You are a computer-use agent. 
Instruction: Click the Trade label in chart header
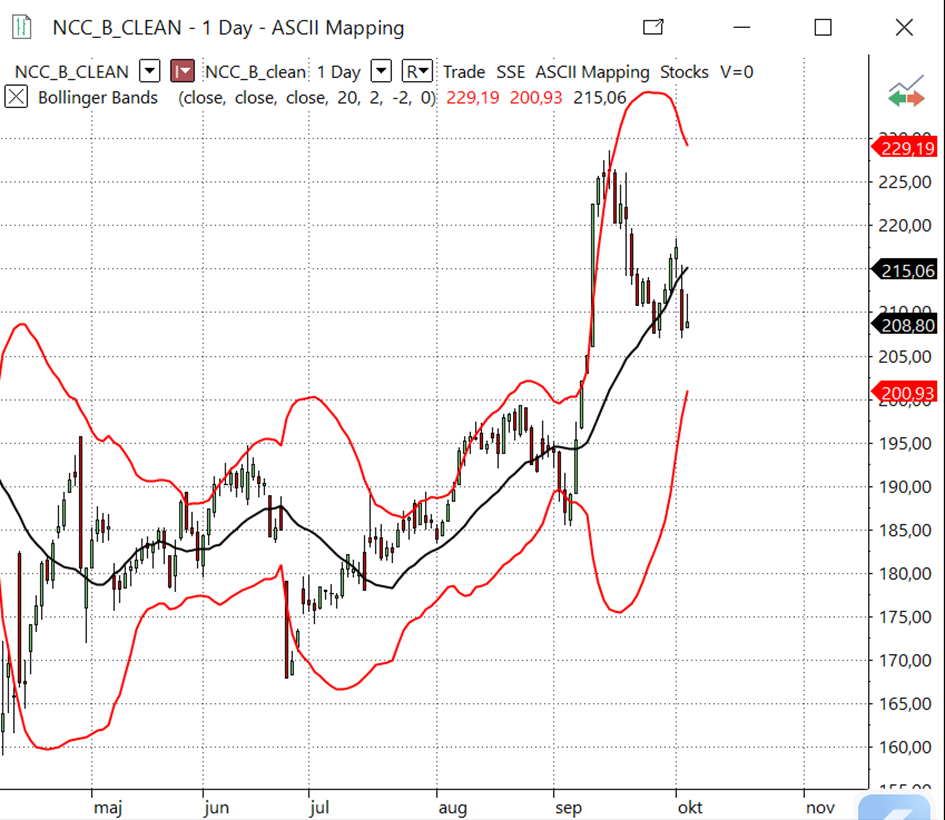[x=463, y=72]
